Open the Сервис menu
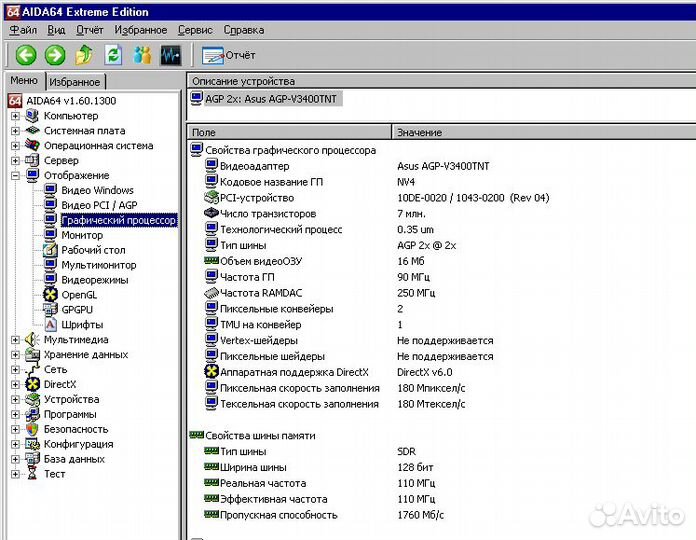Image resolution: width=696 pixels, height=540 pixels. coord(195,30)
